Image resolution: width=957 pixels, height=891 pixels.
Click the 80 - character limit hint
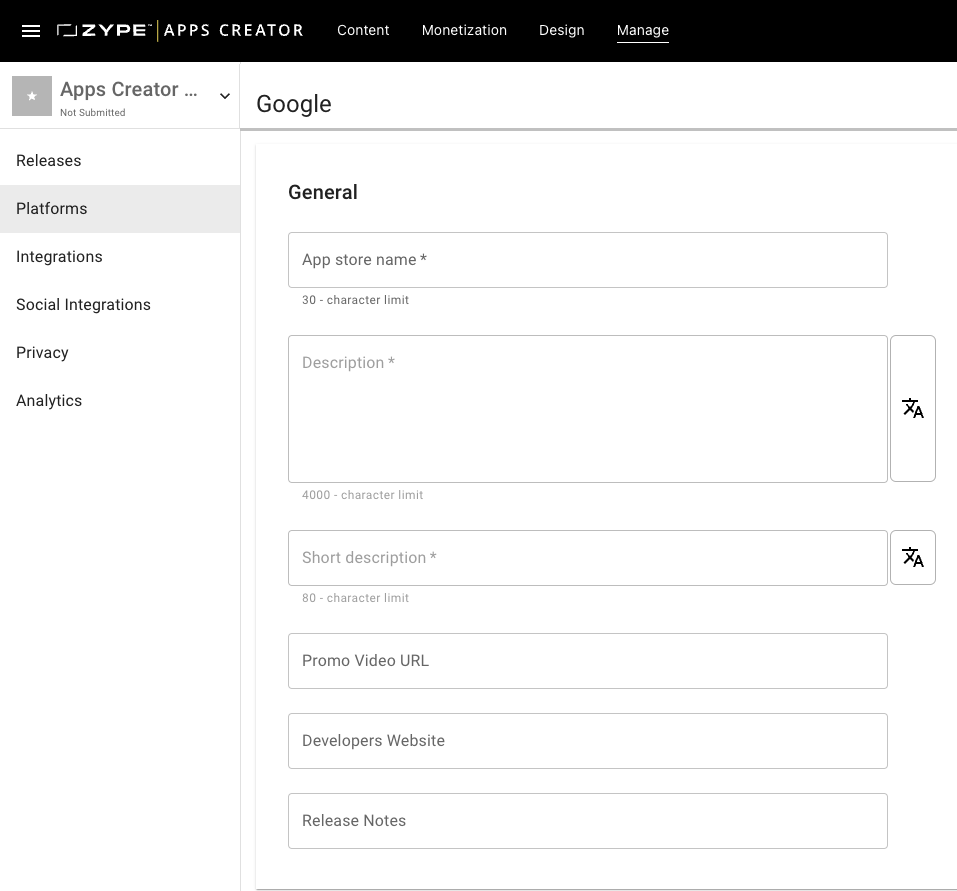[355, 598]
